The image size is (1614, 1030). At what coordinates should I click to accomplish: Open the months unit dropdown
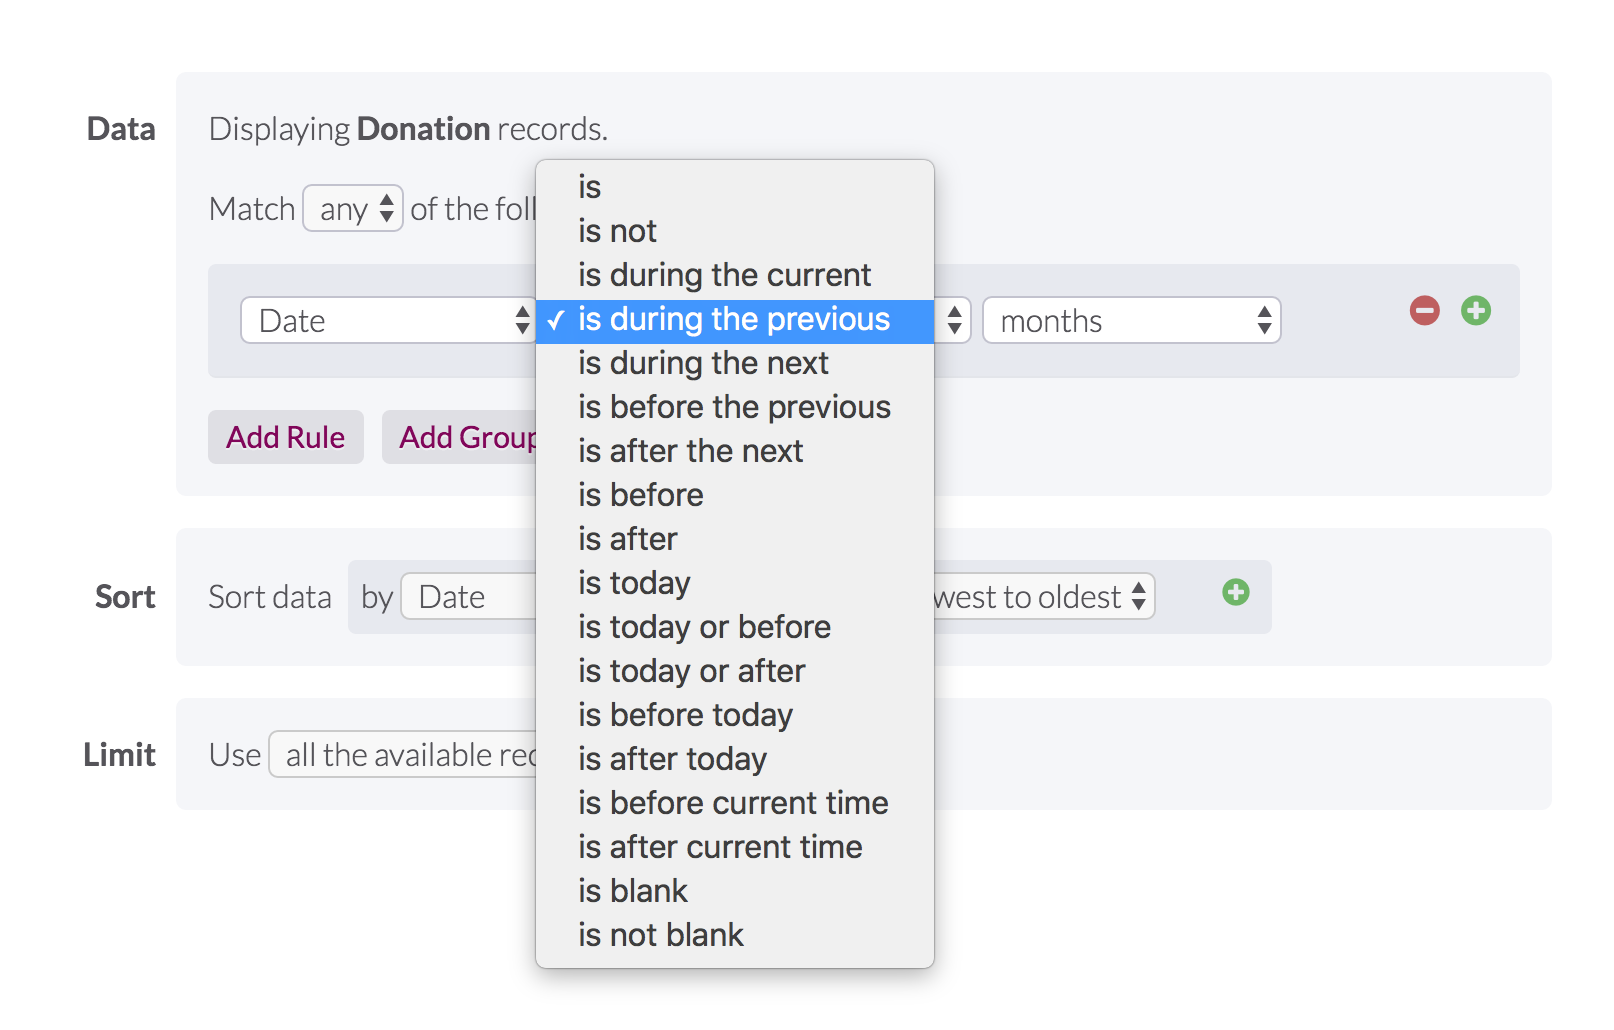click(1131, 321)
